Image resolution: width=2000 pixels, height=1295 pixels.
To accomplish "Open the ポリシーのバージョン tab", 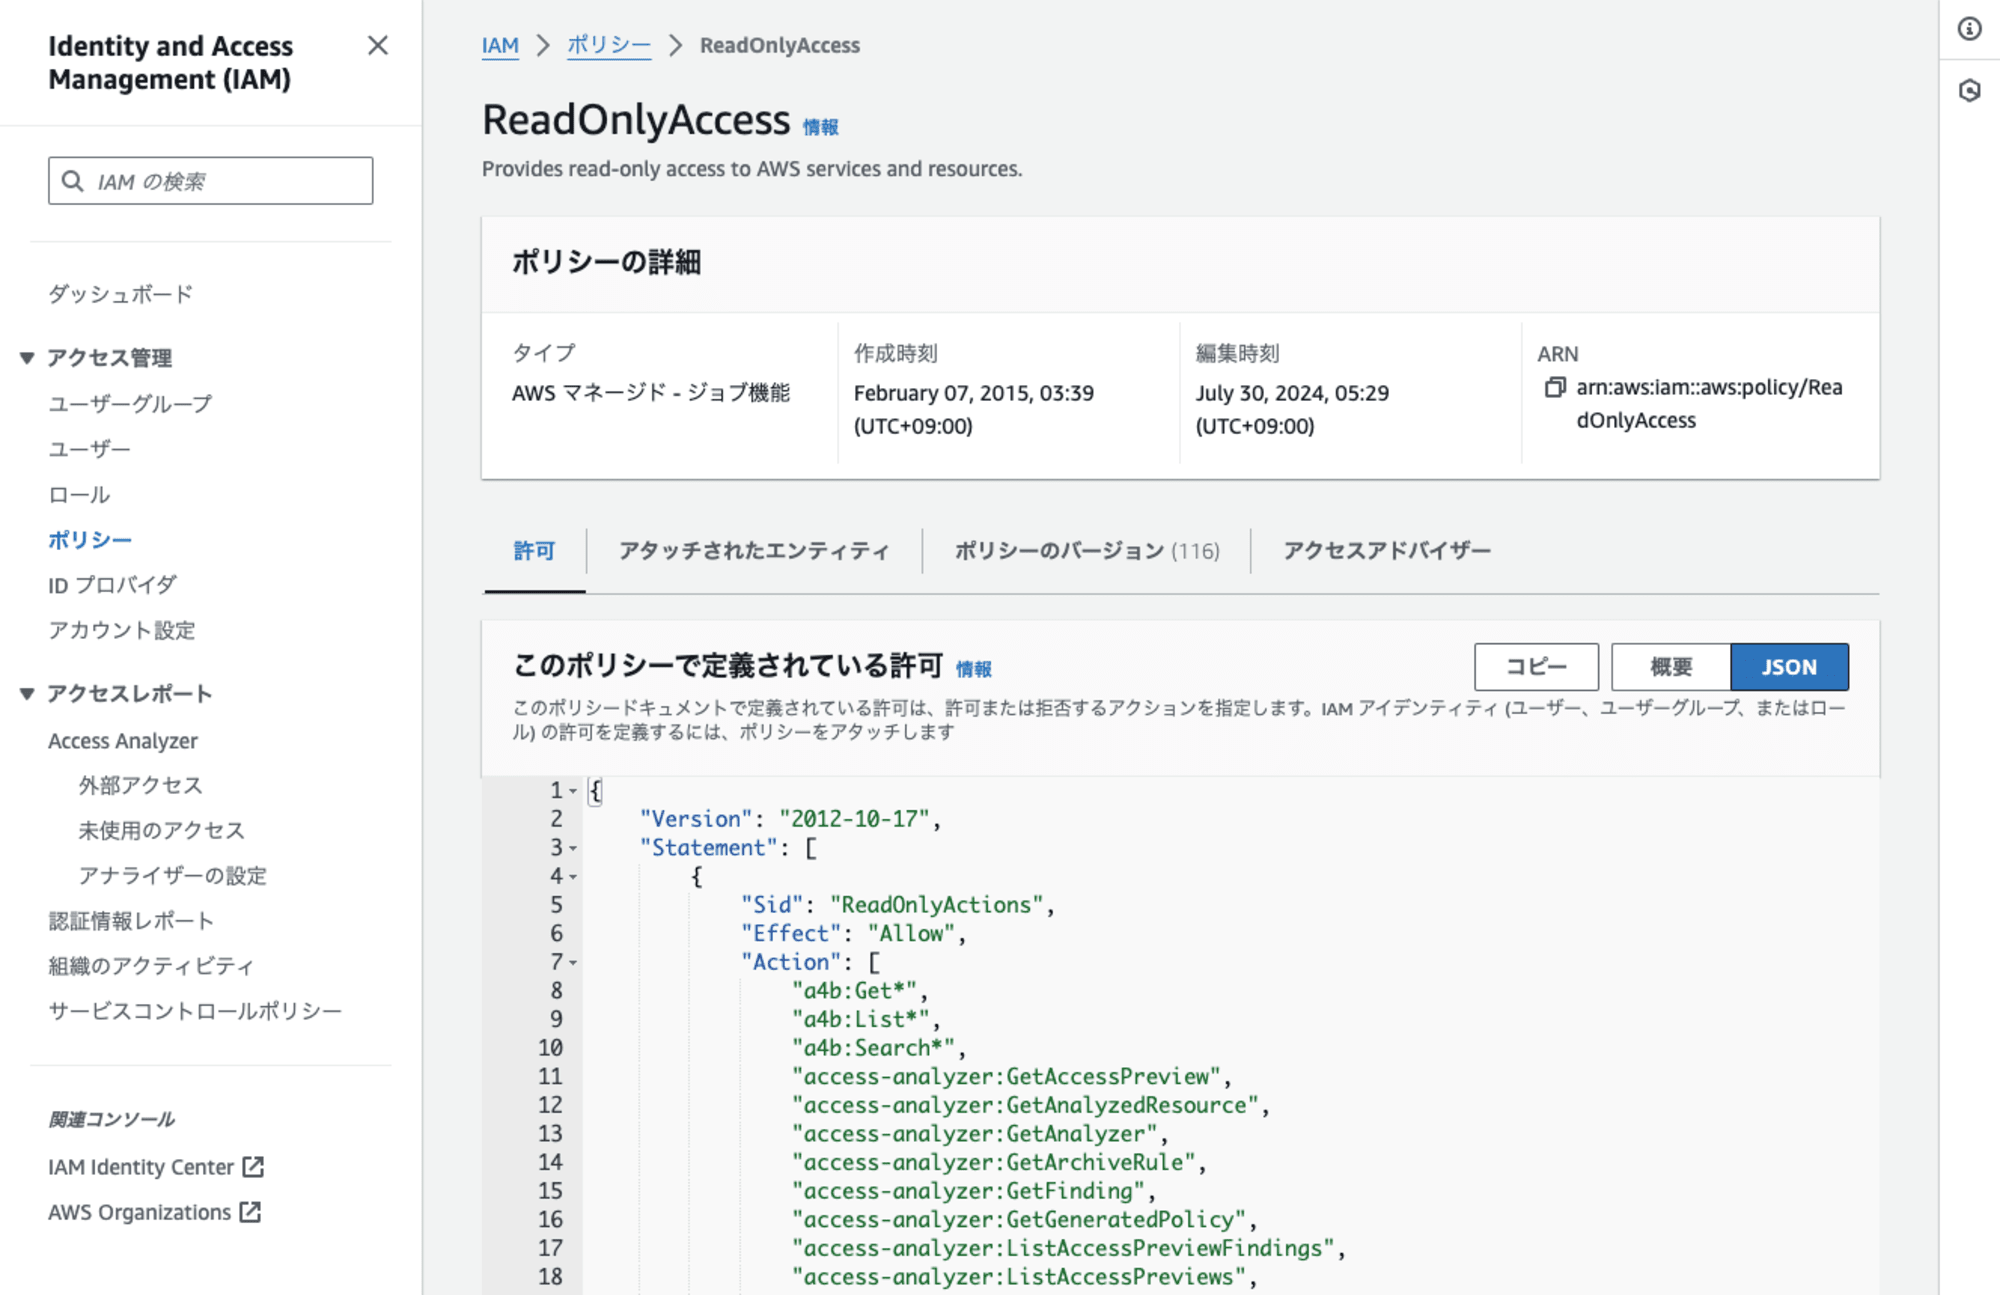I will [x=1086, y=551].
